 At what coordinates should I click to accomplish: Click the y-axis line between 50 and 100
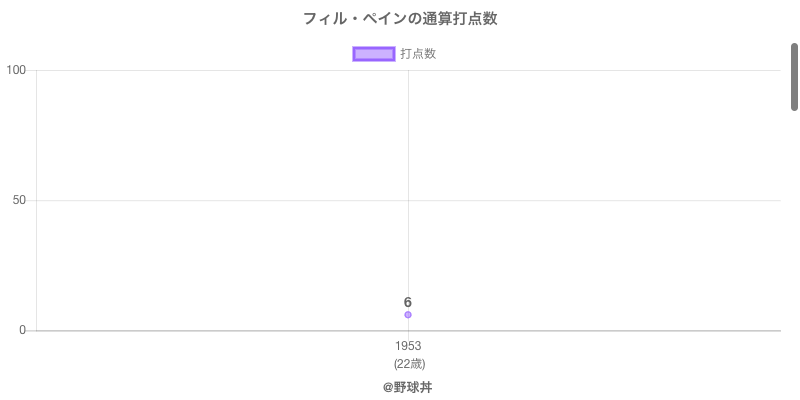click(37, 135)
